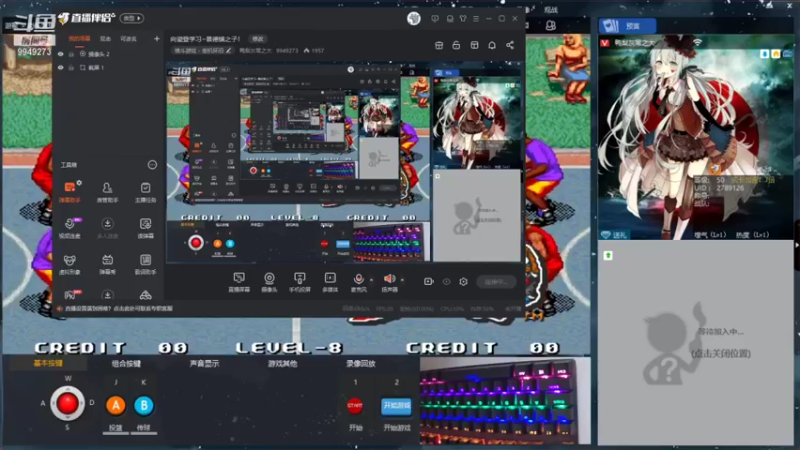The width and height of the screenshot is (800, 450).
Task: Open the notification bell icon
Action: point(492,45)
